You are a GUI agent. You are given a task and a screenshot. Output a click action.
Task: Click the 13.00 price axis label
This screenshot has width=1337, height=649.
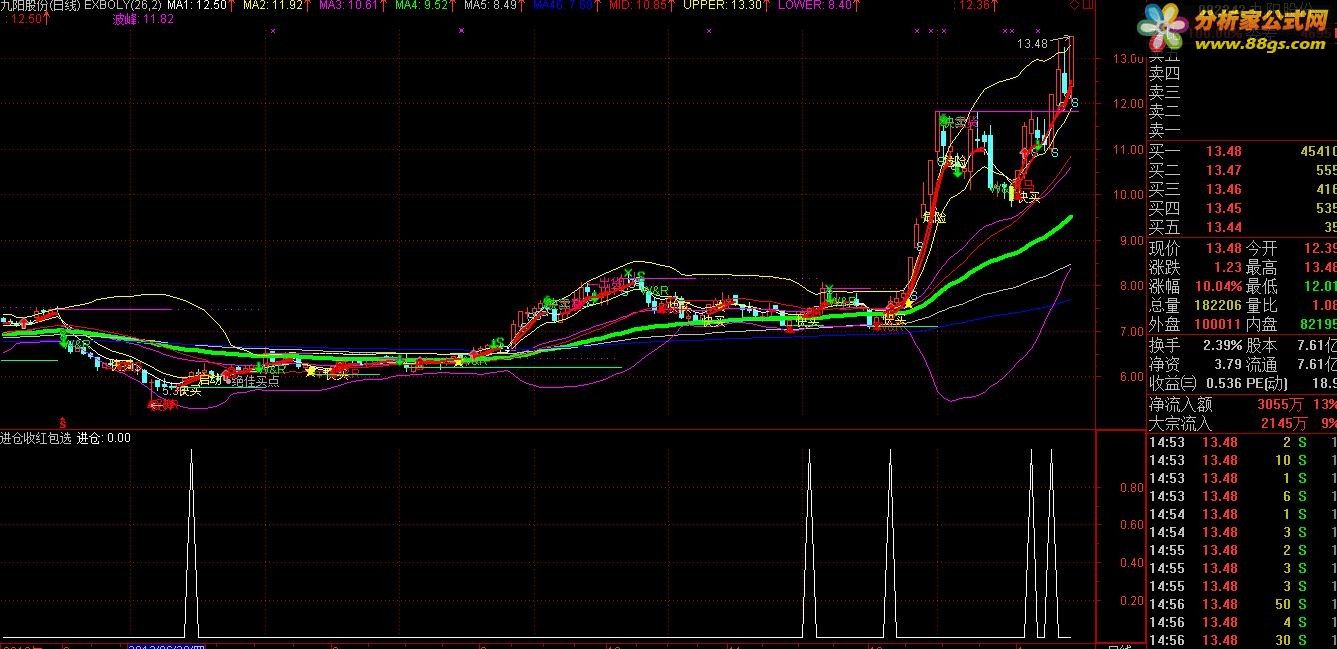tap(1127, 58)
